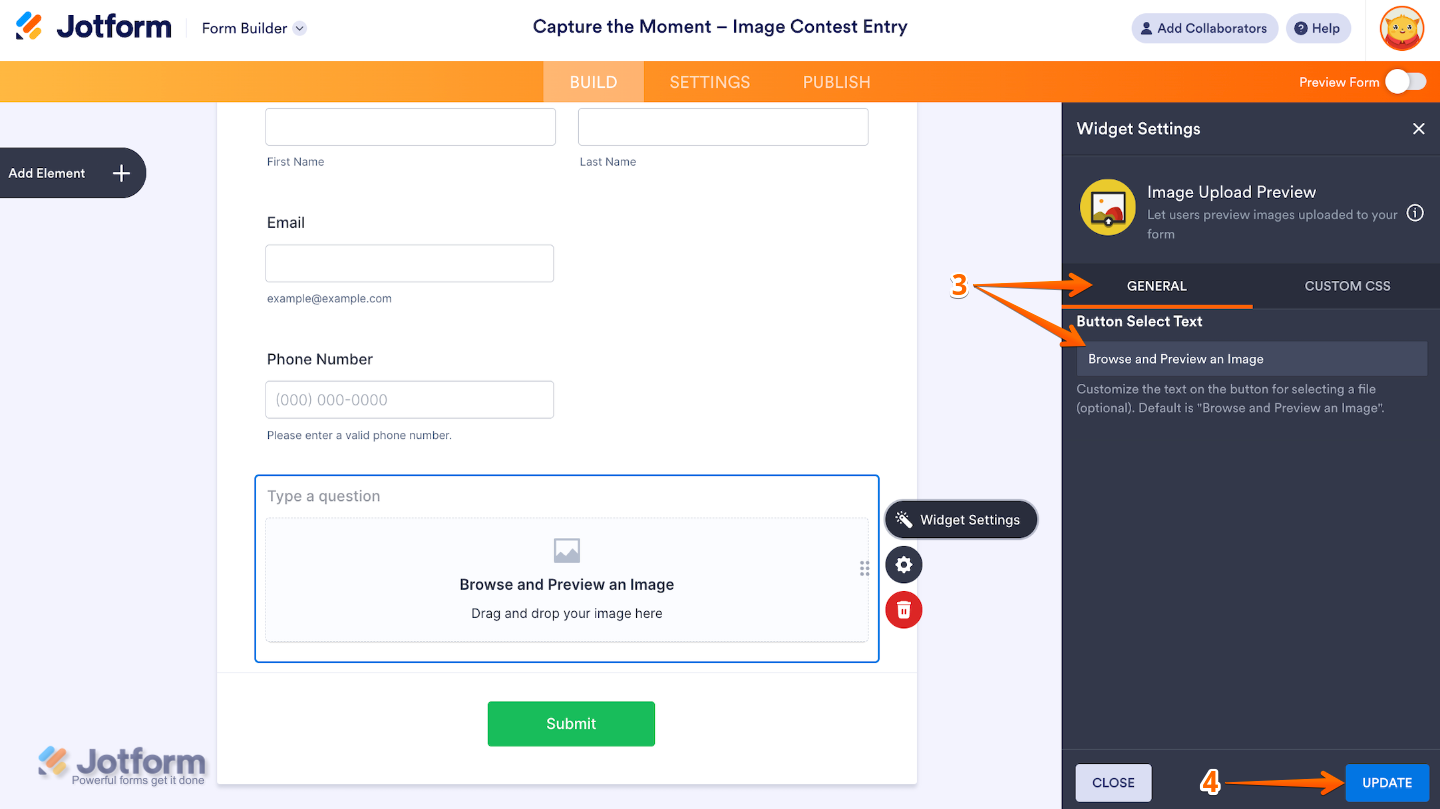Image resolution: width=1440 pixels, height=809 pixels.
Task: Click the Phone Number input field
Action: 409,400
